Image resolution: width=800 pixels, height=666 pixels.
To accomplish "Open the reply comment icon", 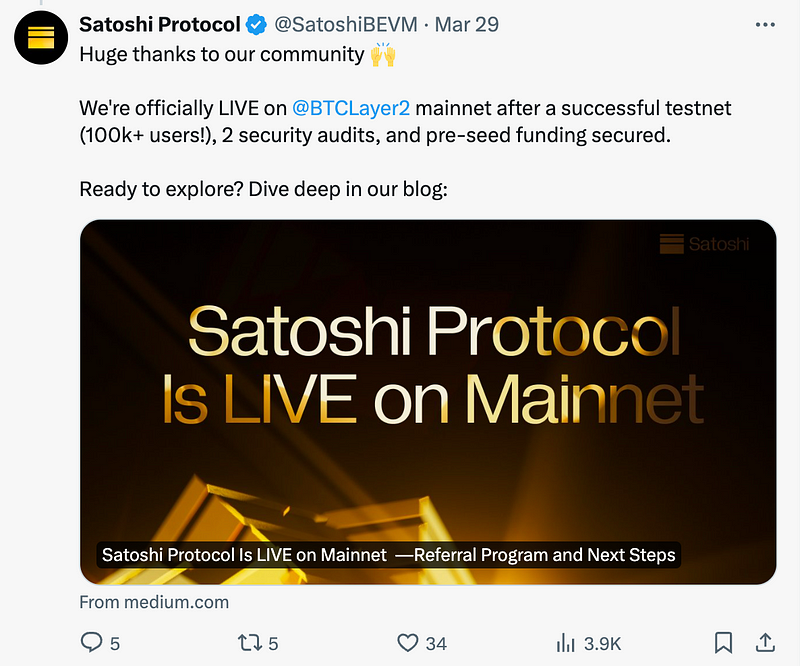I will click(x=91, y=643).
